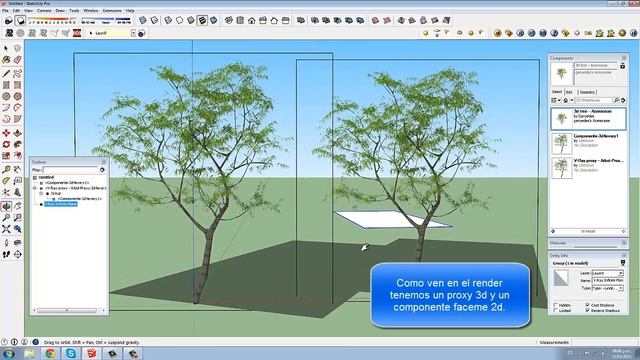Choose the Tape Measure tool
Screen dimensions: 640x360
click(x=6, y=169)
